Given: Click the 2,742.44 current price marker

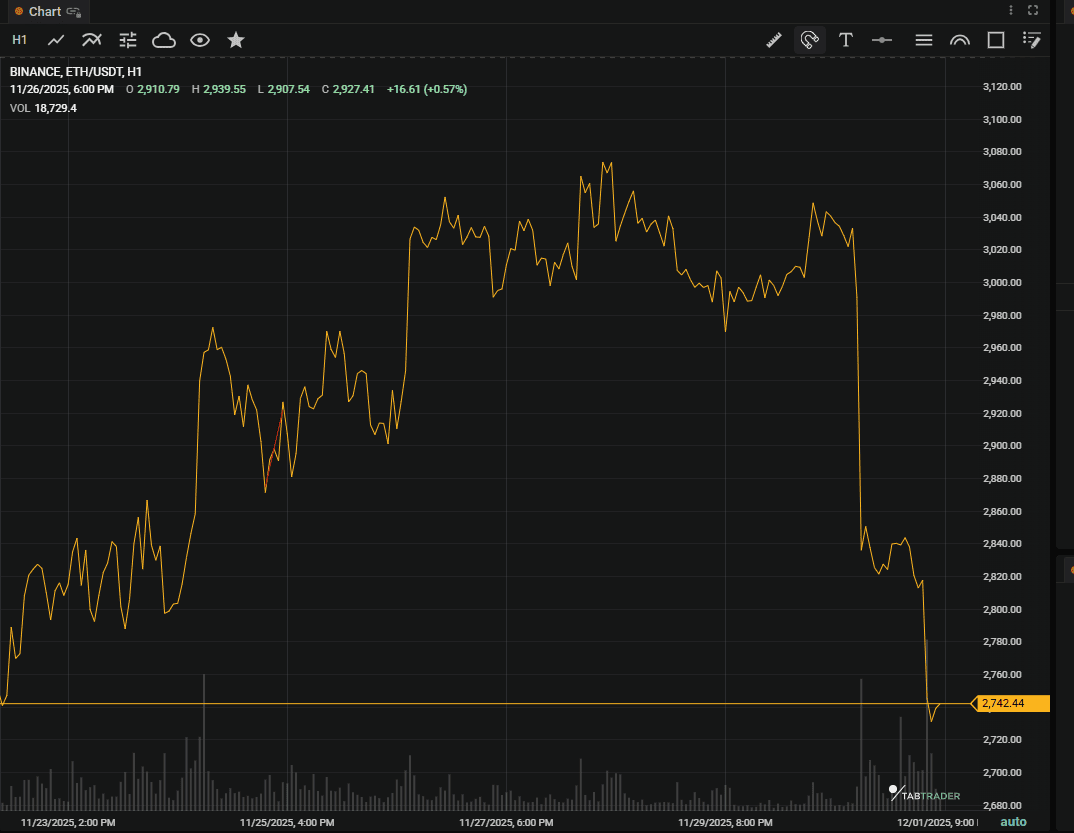Looking at the screenshot, I should (1011, 704).
